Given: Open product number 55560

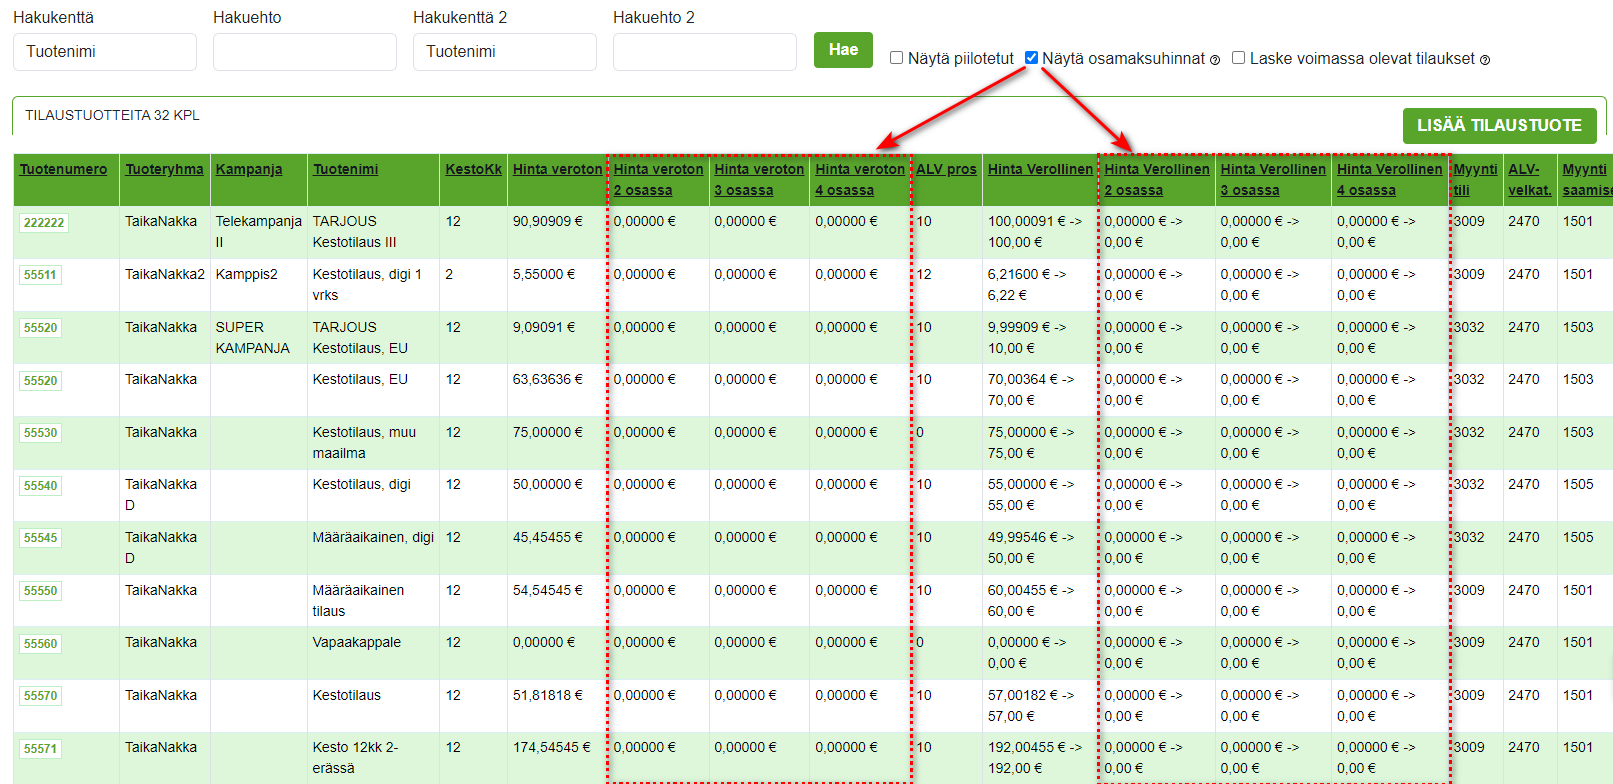Looking at the screenshot, I should 41,644.
